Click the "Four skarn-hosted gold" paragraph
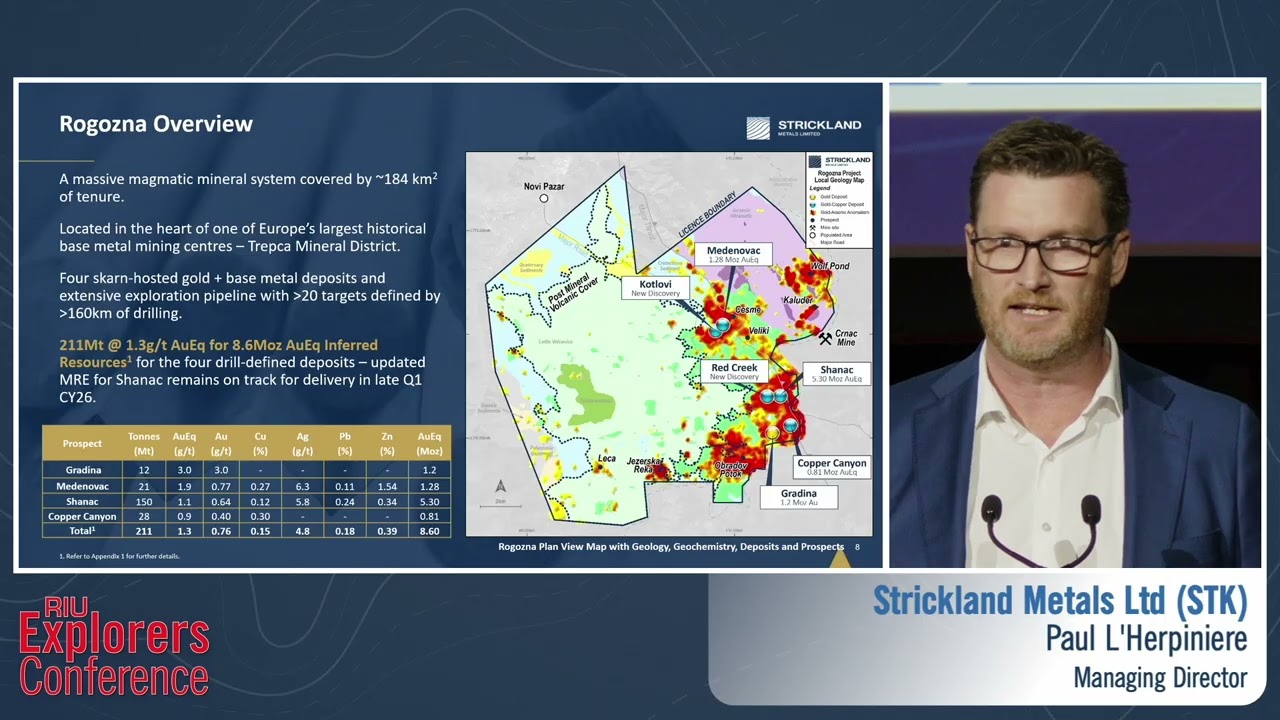The width and height of the screenshot is (1280, 720). click(x=250, y=295)
